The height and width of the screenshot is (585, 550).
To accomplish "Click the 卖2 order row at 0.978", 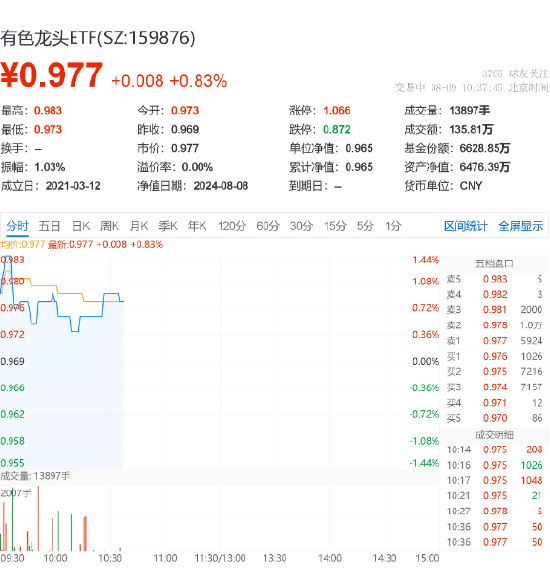I will point(494,325).
